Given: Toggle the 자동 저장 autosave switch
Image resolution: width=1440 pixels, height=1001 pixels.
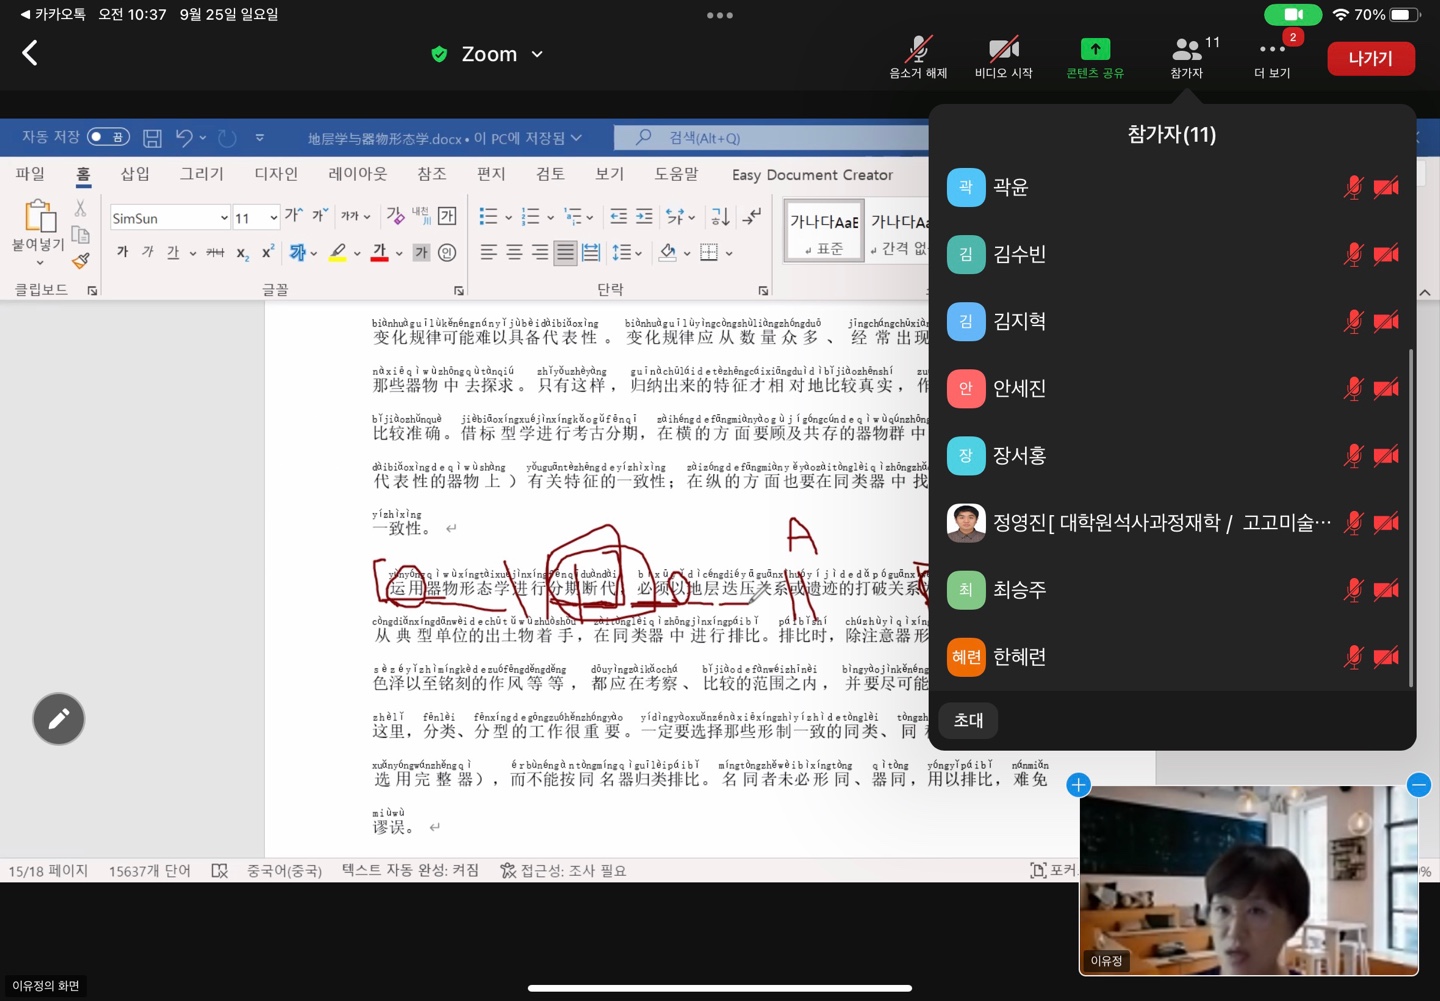Looking at the screenshot, I should click(108, 137).
